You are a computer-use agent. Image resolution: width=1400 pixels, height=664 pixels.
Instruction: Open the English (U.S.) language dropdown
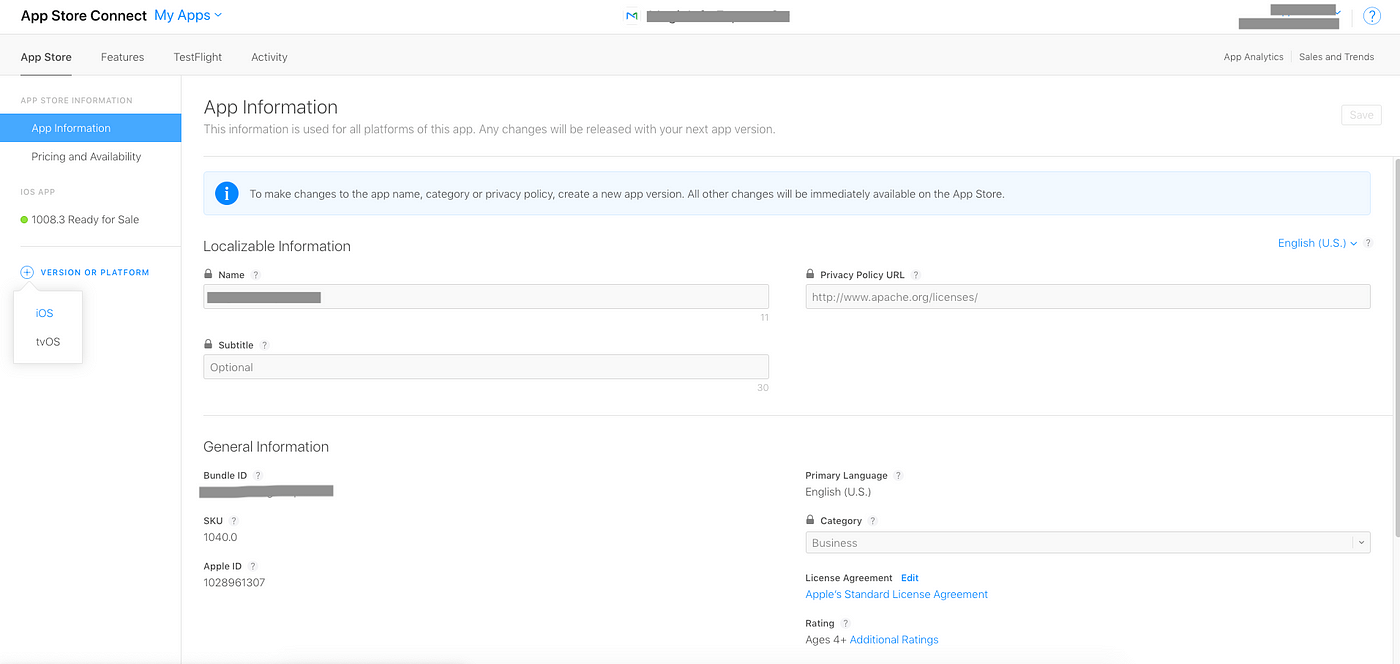pos(1318,243)
